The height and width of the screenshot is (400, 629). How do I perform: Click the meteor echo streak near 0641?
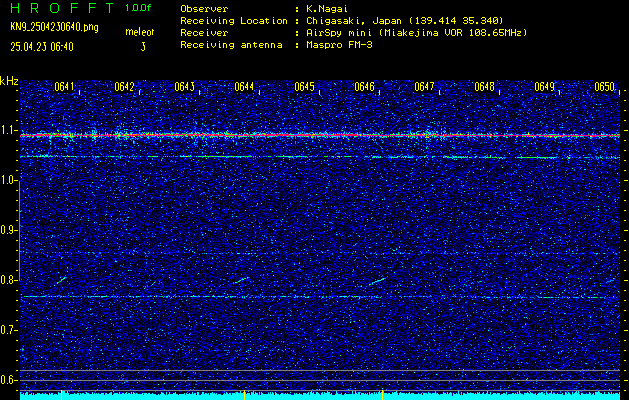[x=61, y=280]
